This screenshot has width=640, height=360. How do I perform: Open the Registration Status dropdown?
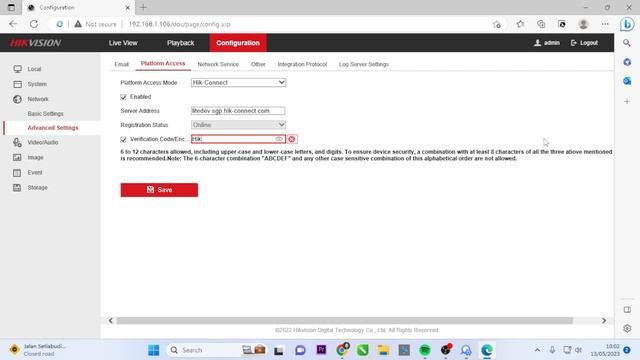pos(238,125)
